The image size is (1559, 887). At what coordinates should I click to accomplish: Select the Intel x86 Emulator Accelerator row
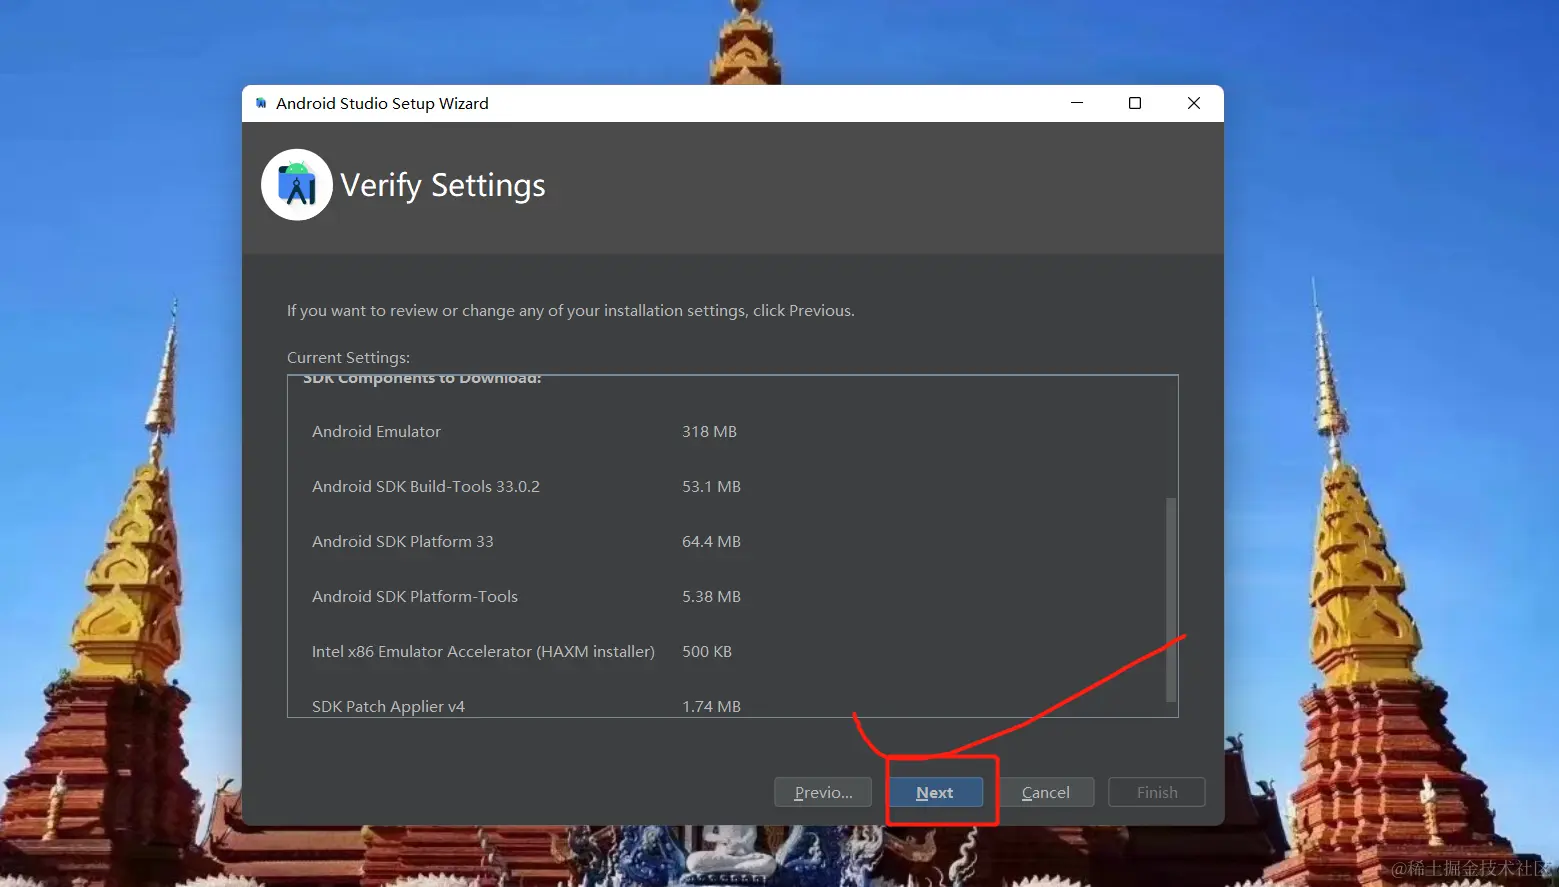[x=483, y=651]
